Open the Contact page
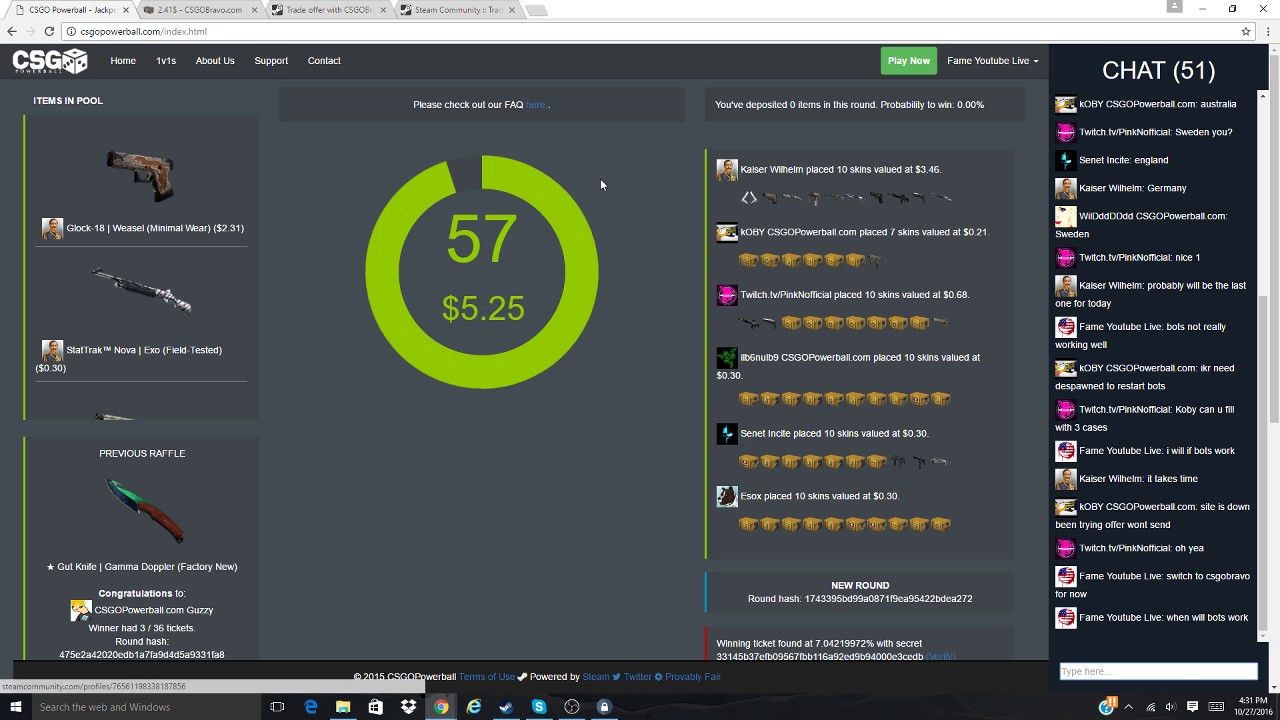This screenshot has height=720, width=1280. tap(324, 61)
